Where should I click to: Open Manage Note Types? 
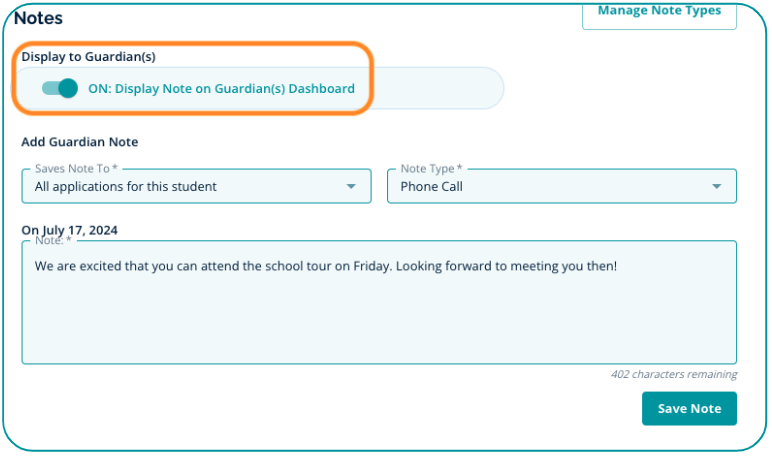pyautogui.click(x=659, y=12)
